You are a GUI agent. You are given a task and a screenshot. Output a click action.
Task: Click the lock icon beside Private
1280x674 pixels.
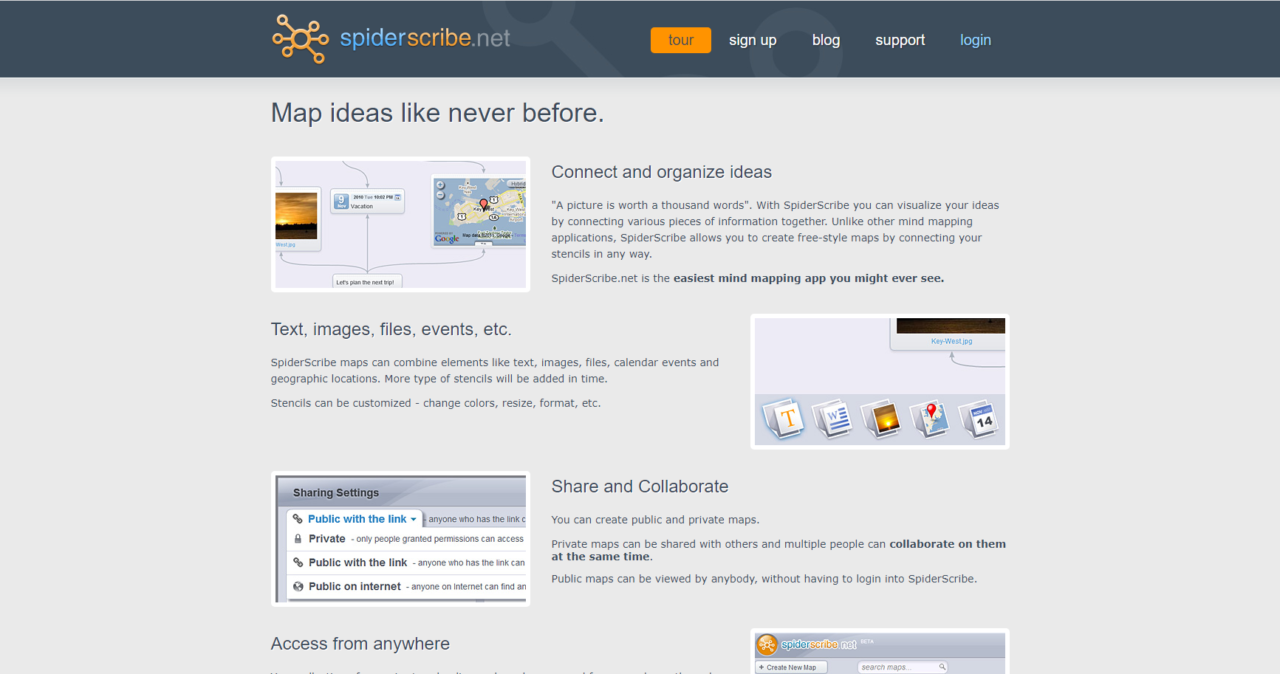click(298, 538)
